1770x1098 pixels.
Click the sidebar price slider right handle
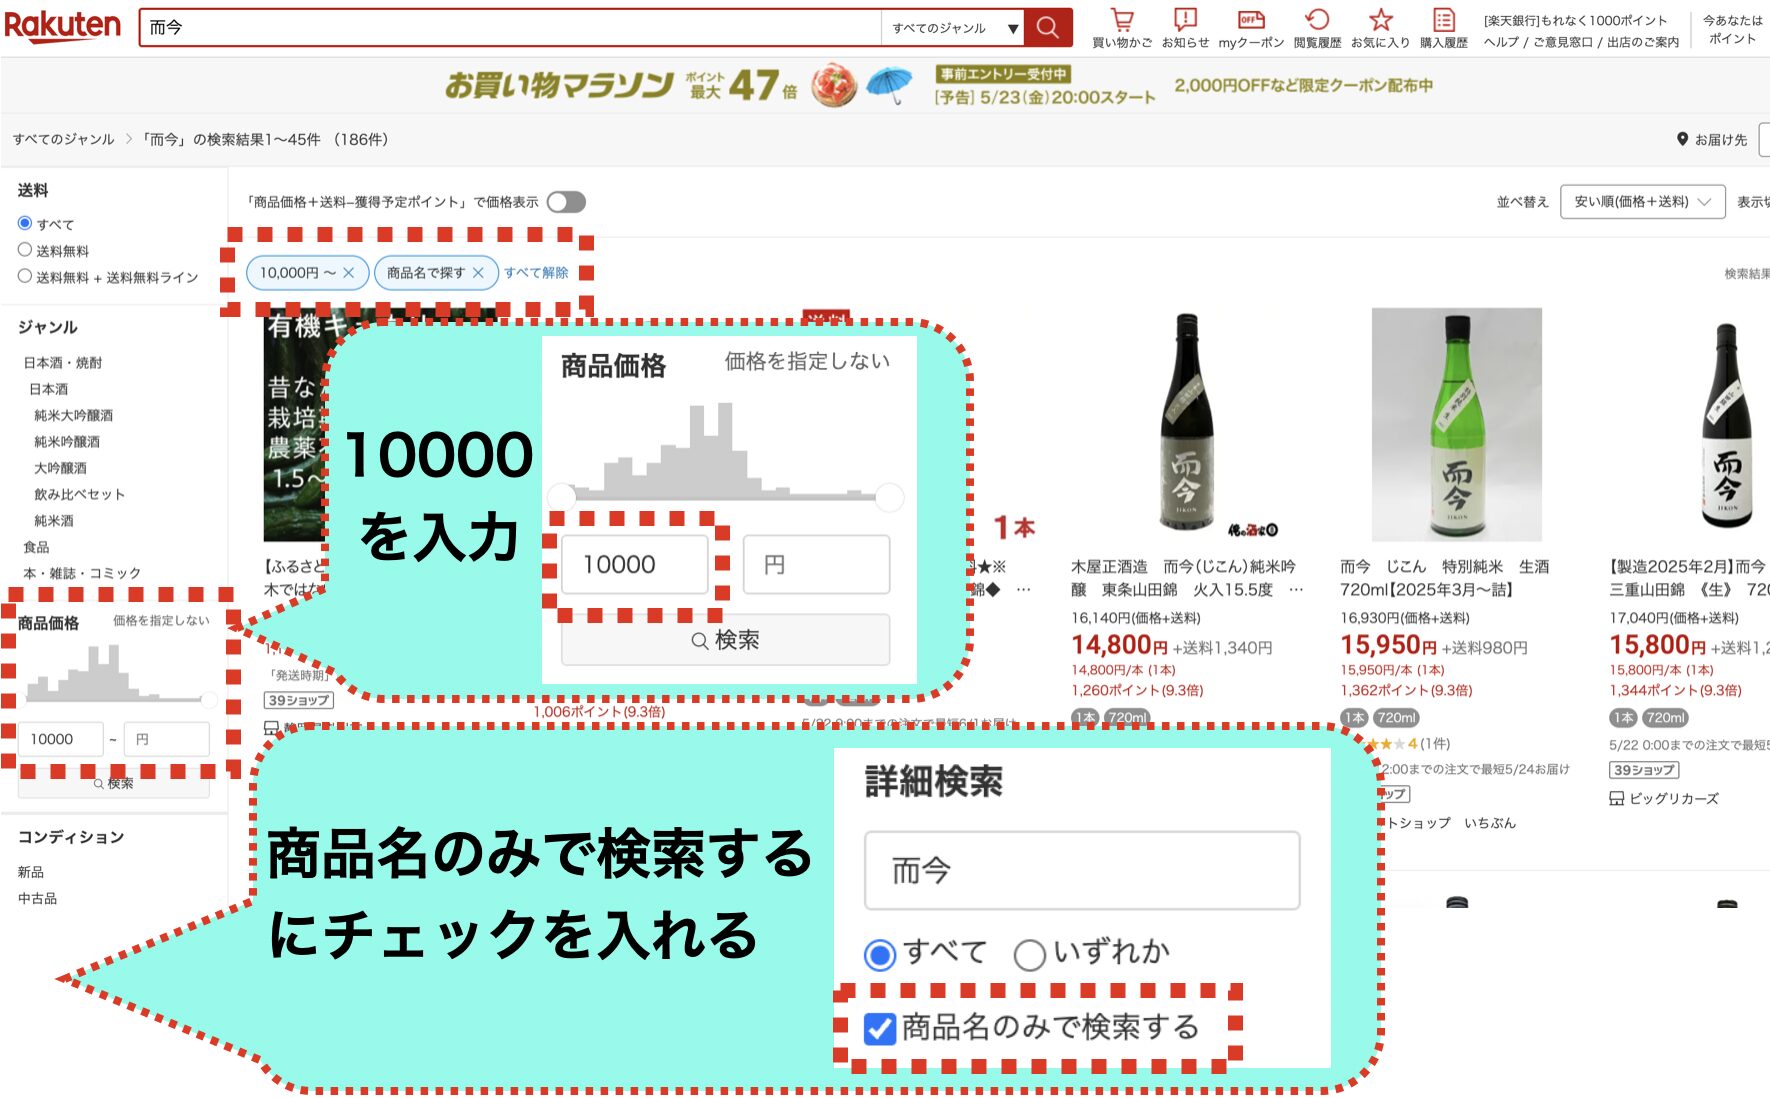pyautogui.click(x=208, y=699)
